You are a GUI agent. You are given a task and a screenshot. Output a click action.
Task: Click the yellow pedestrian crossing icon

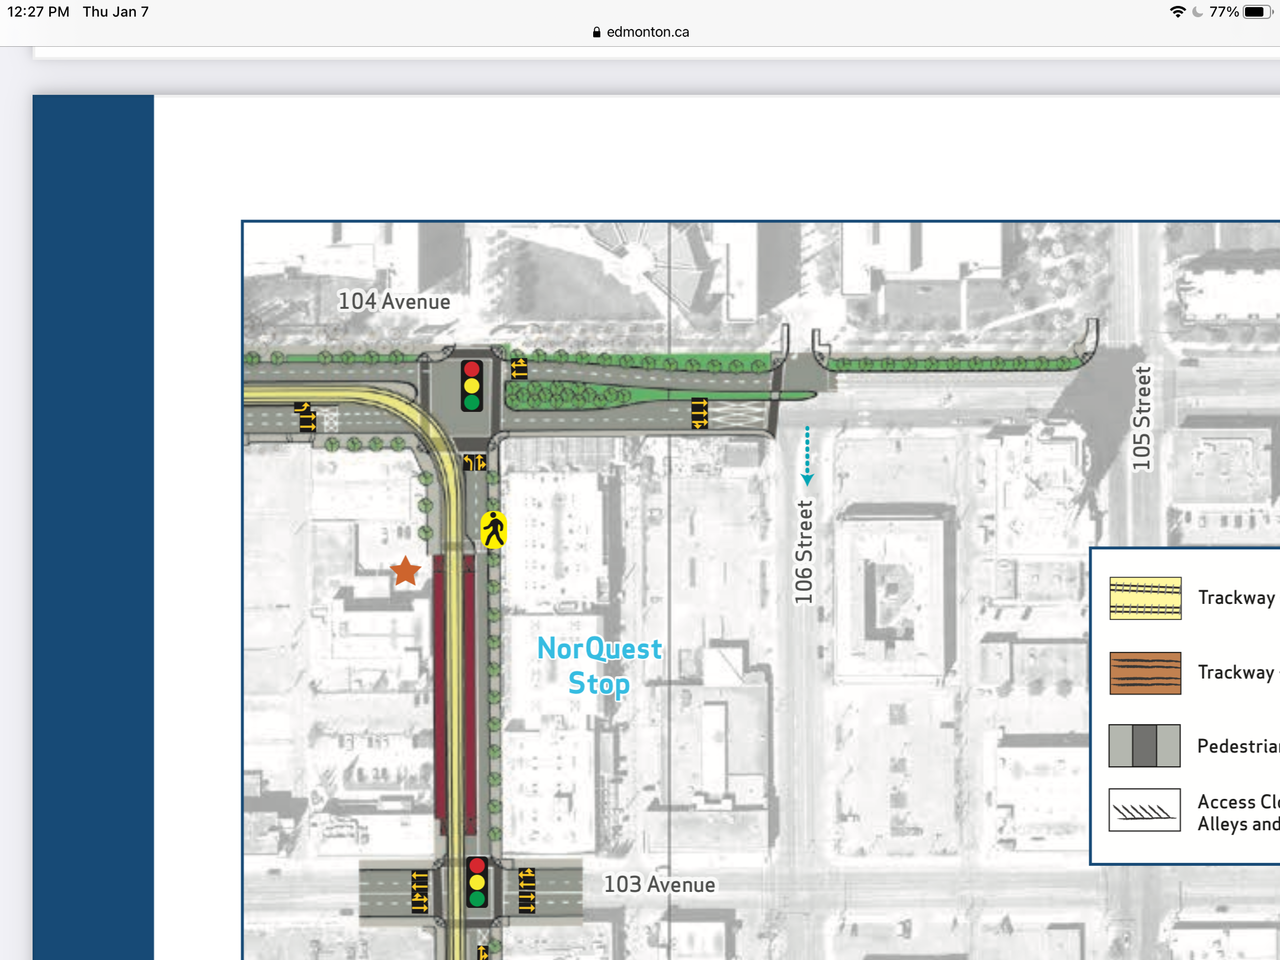pyautogui.click(x=493, y=529)
